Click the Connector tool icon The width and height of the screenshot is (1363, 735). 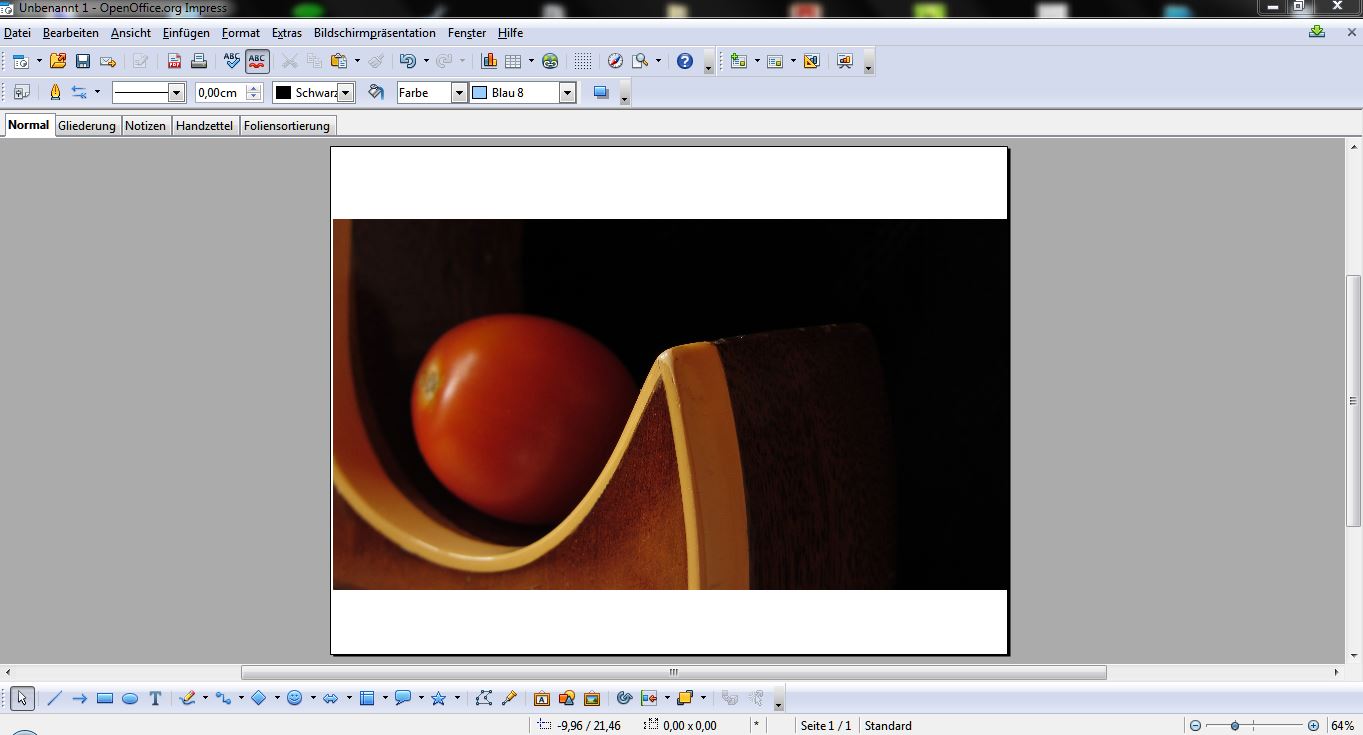(222, 698)
